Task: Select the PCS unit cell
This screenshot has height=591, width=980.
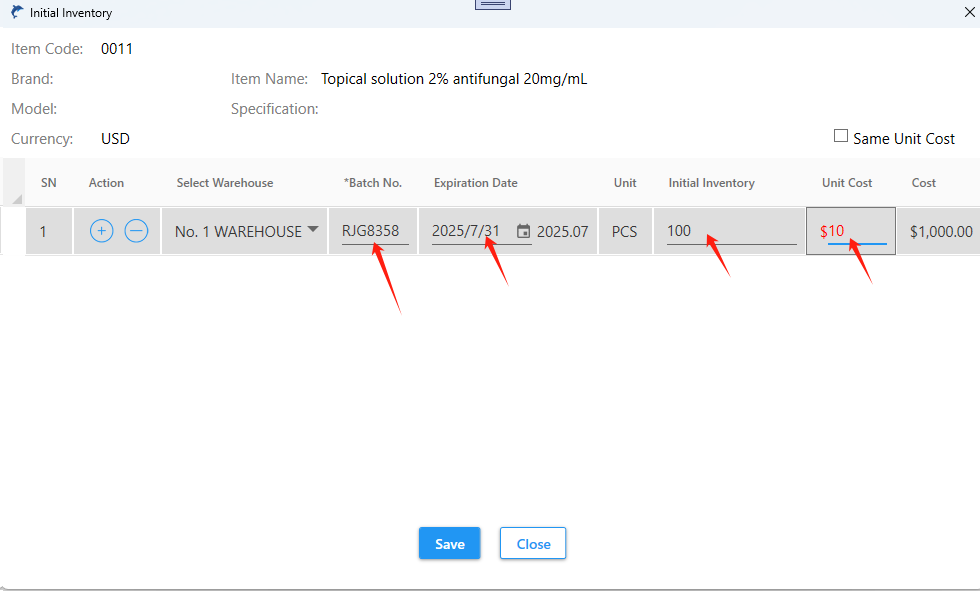Action: (624, 231)
